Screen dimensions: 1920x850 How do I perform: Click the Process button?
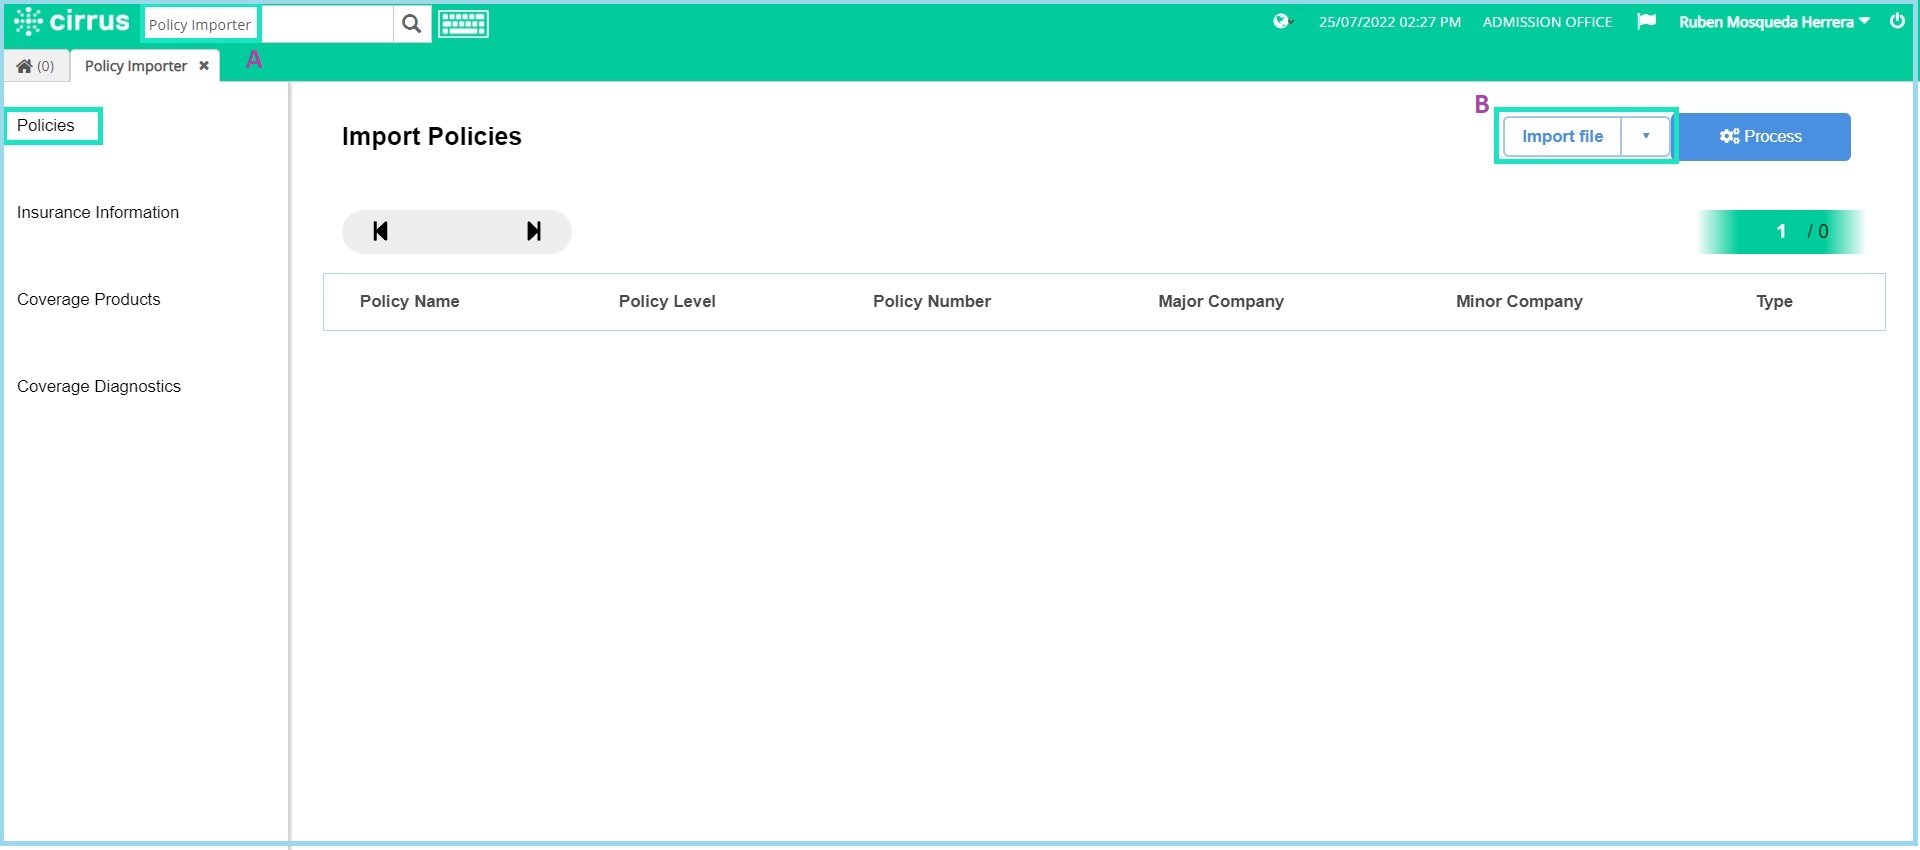click(1764, 136)
